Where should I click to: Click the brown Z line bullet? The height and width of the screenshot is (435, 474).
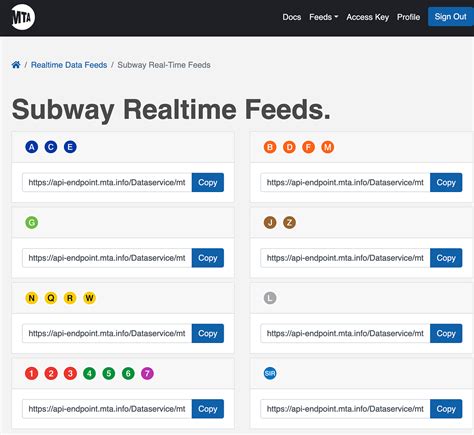pyautogui.click(x=289, y=222)
